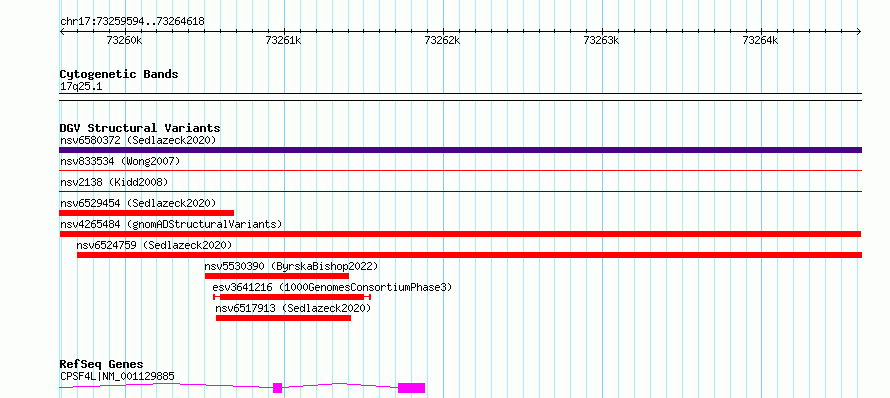Click the nsv6580372 (Sedlazeck2020) label

138,140
